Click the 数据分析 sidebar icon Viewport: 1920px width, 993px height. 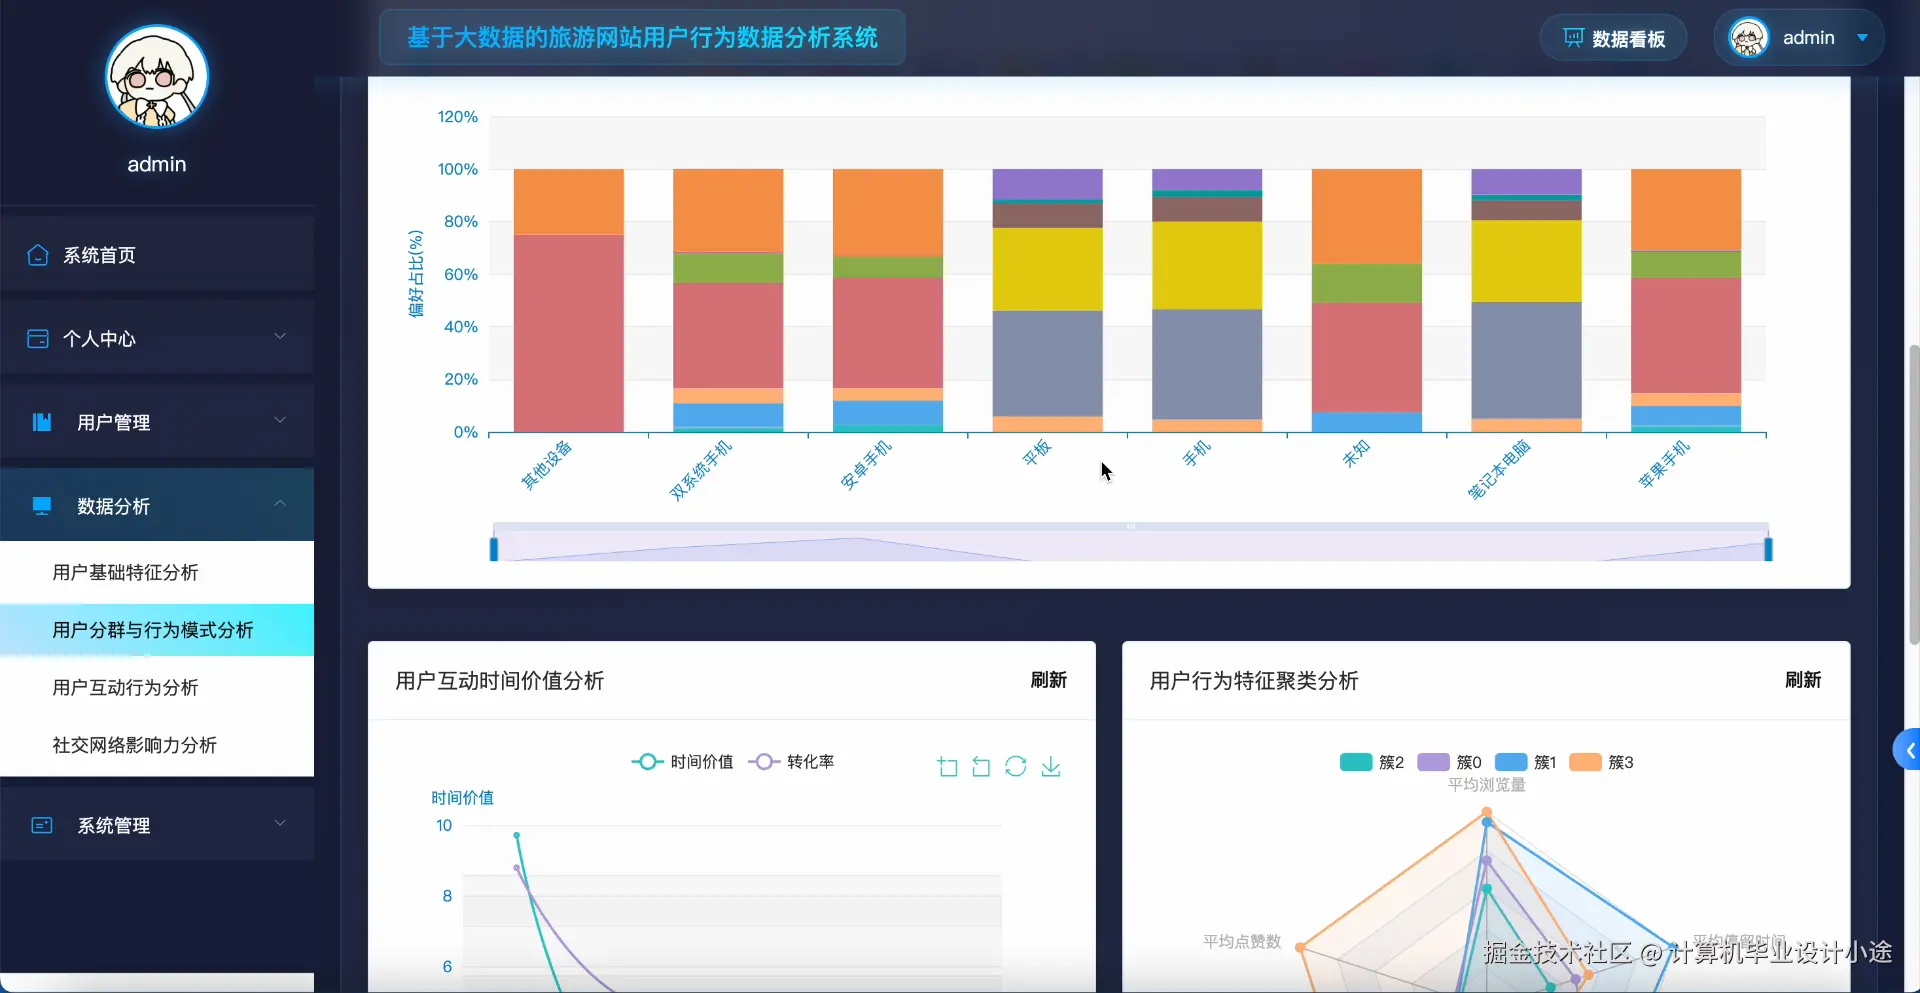(42, 506)
